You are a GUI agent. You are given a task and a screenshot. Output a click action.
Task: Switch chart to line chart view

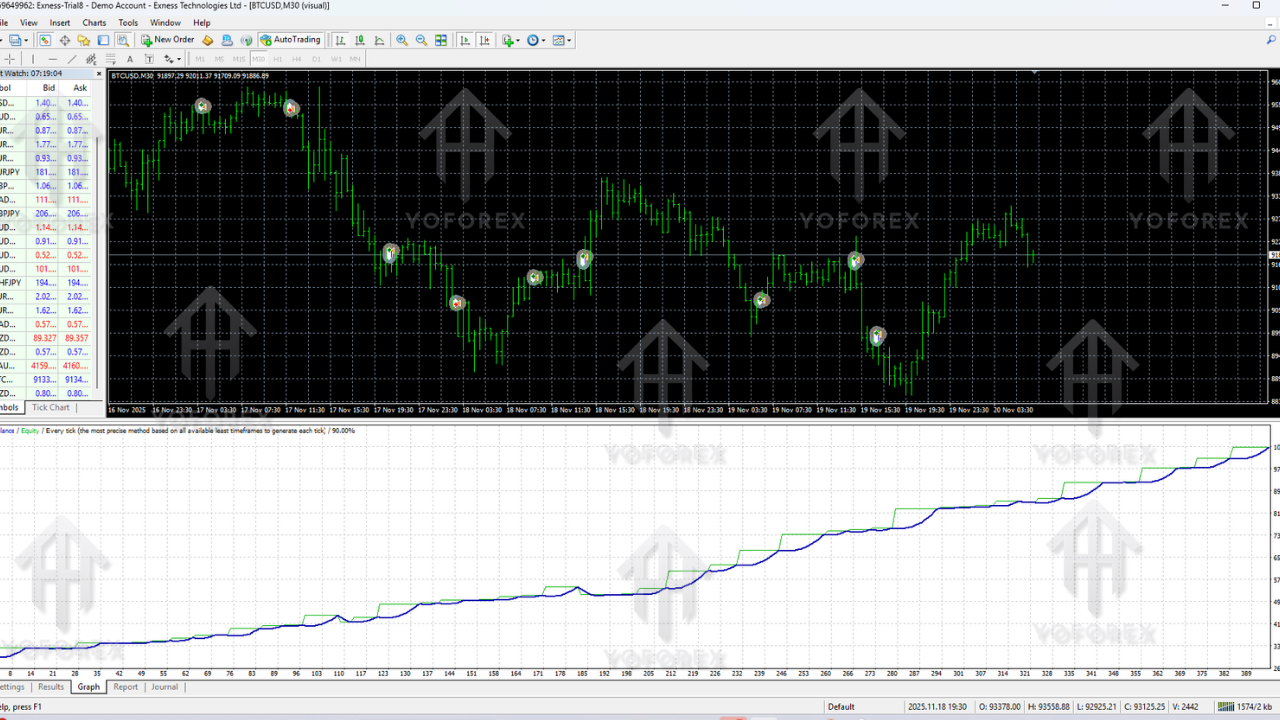coord(379,40)
